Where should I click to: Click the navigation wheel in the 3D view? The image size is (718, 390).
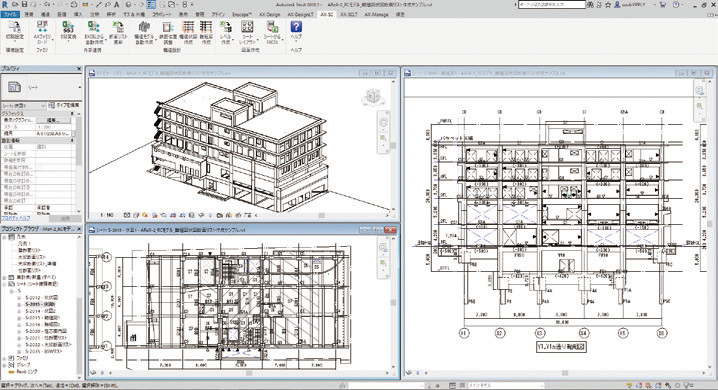(x=383, y=122)
